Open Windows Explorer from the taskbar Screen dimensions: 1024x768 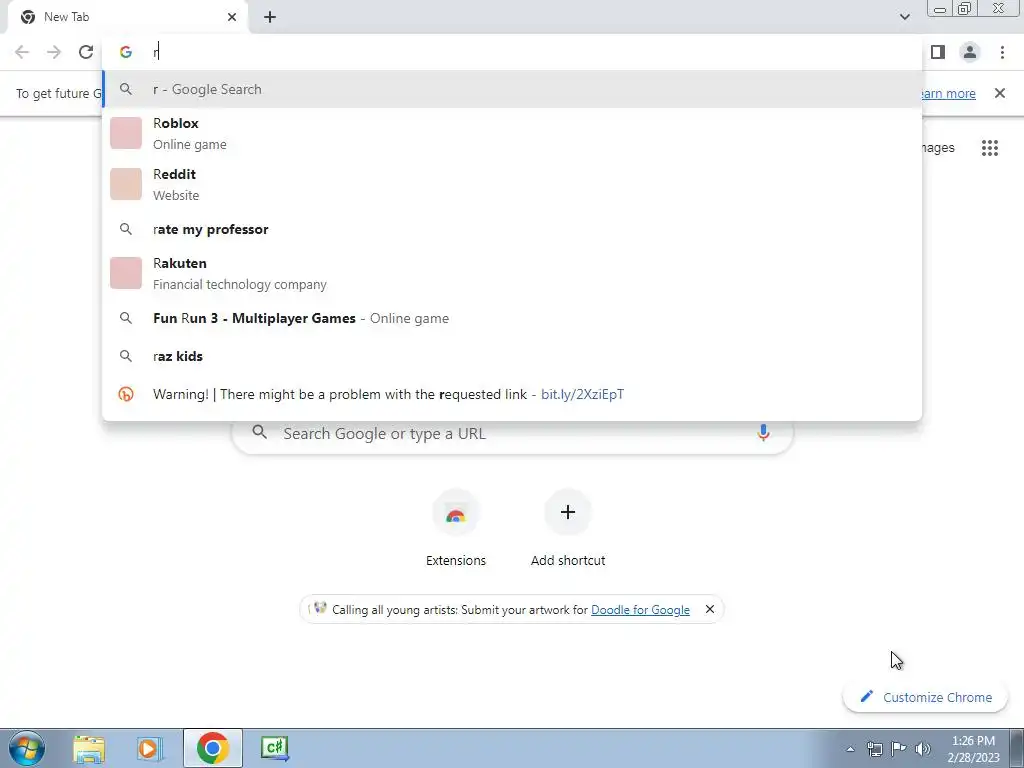click(89, 748)
